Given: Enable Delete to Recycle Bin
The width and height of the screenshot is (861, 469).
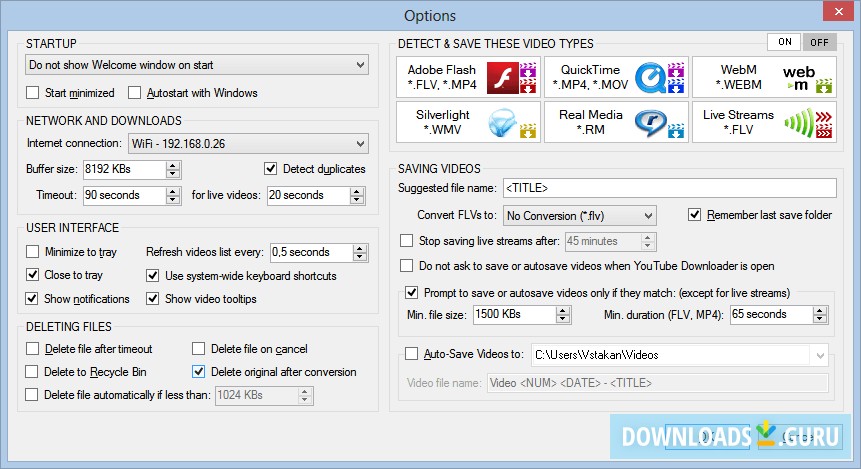Looking at the screenshot, I should pyautogui.click(x=32, y=372).
